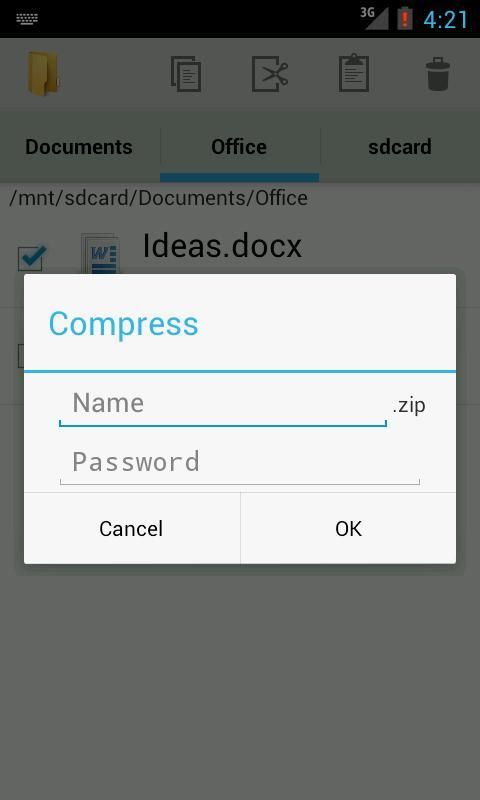The width and height of the screenshot is (480, 800).
Task: Cancel the Compress dialog
Action: tap(132, 529)
